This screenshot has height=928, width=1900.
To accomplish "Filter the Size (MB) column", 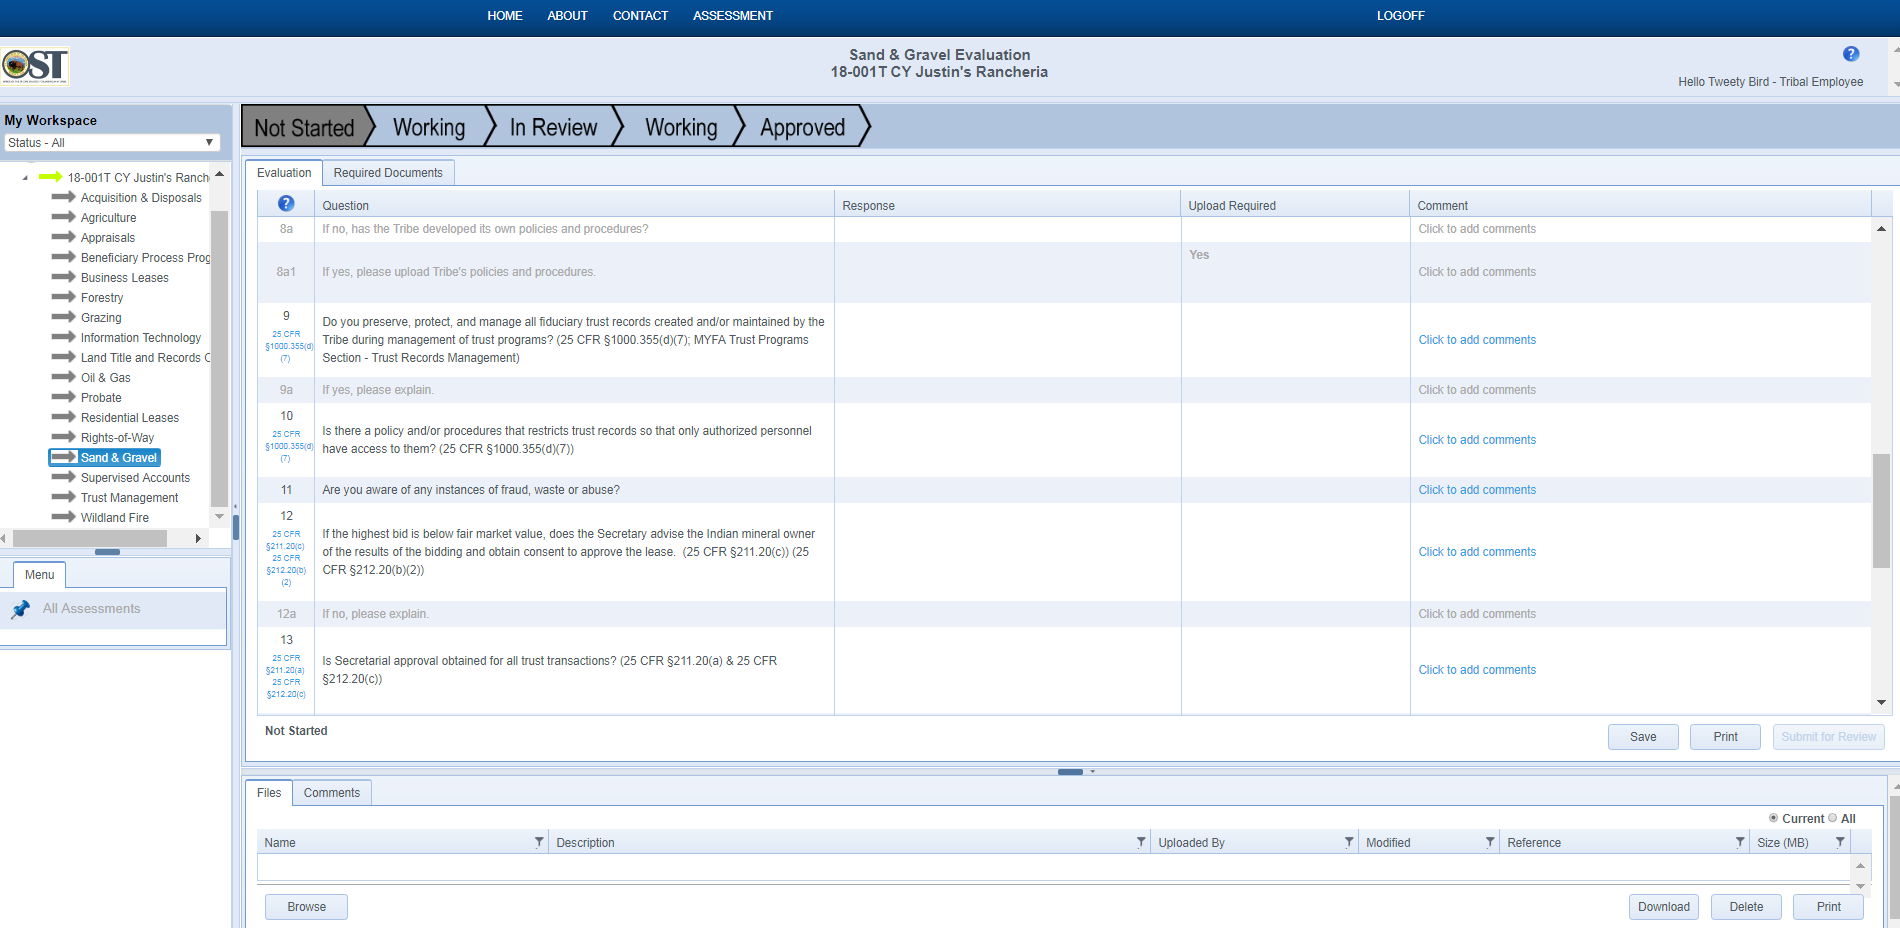I will (1840, 842).
